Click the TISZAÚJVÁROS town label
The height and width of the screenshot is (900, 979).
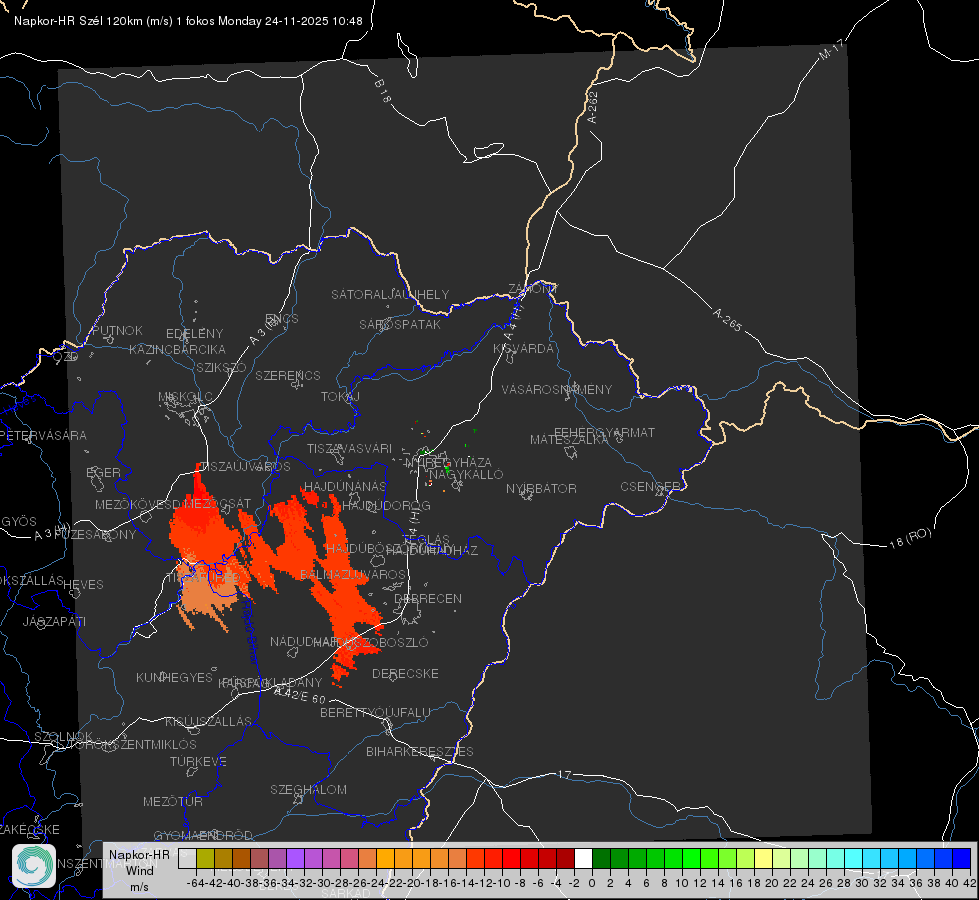tap(245, 467)
